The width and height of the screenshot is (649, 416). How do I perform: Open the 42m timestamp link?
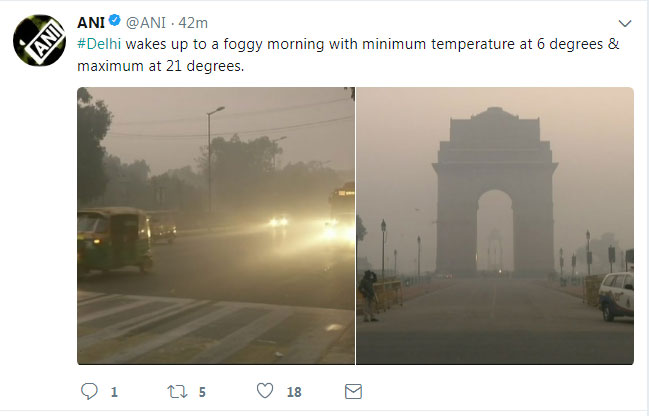click(x=194, y=23)
